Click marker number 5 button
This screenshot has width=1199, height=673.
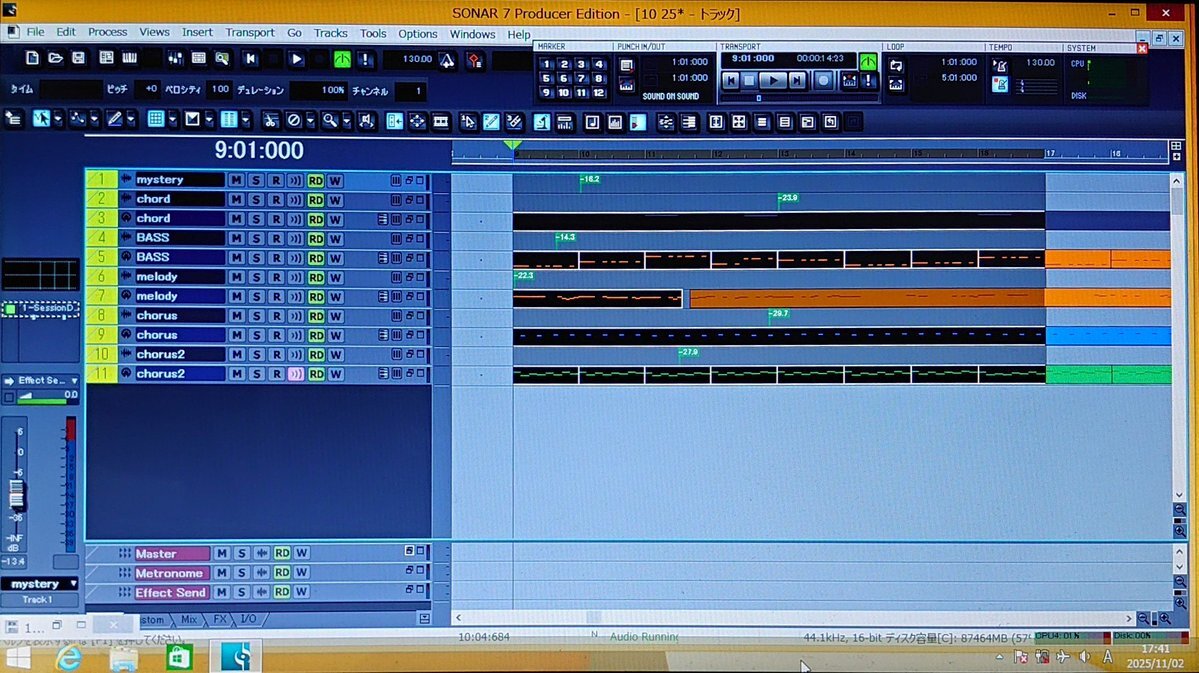pos(546,78)
